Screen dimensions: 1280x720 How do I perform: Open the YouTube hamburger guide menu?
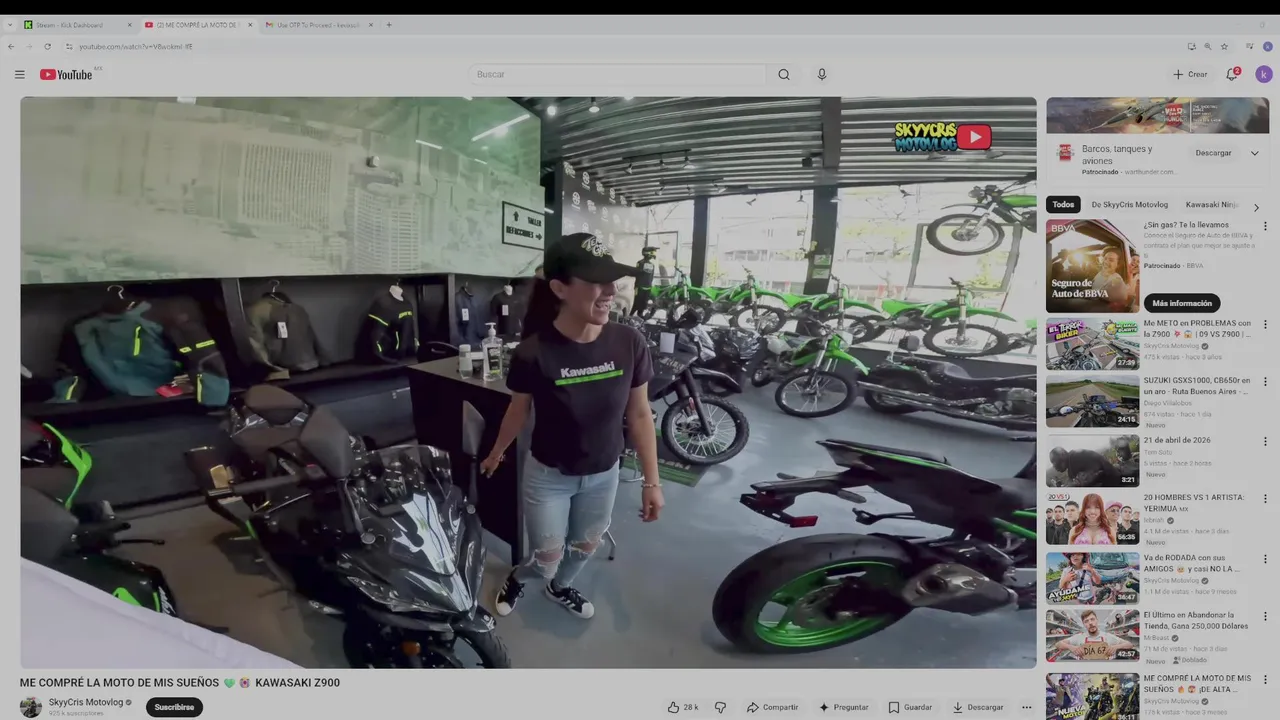coord(19,74)
